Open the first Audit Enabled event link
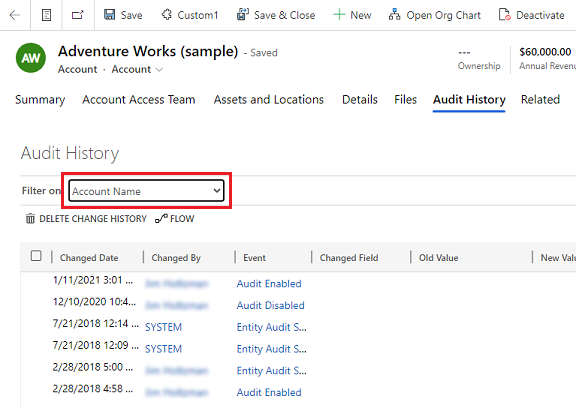The image size is (576, 408). 269,284
